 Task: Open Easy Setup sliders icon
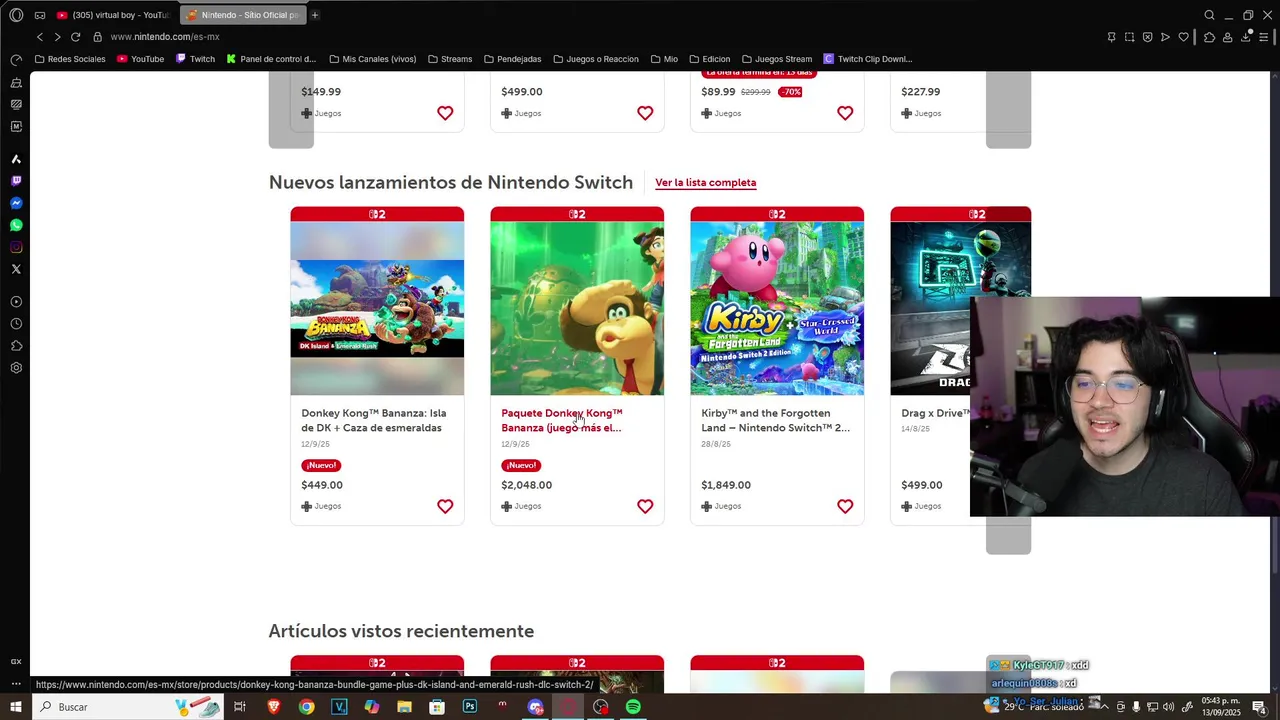click(1264, 37)
